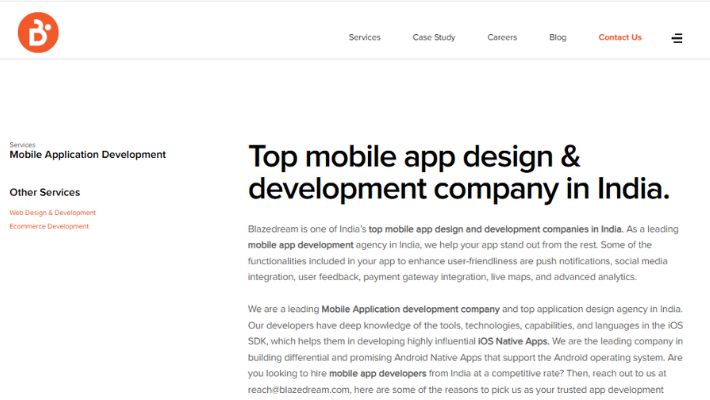Screen dimensions: 710x400
Task: Click the Other Services heading
Action: click(x=44, y=192)
